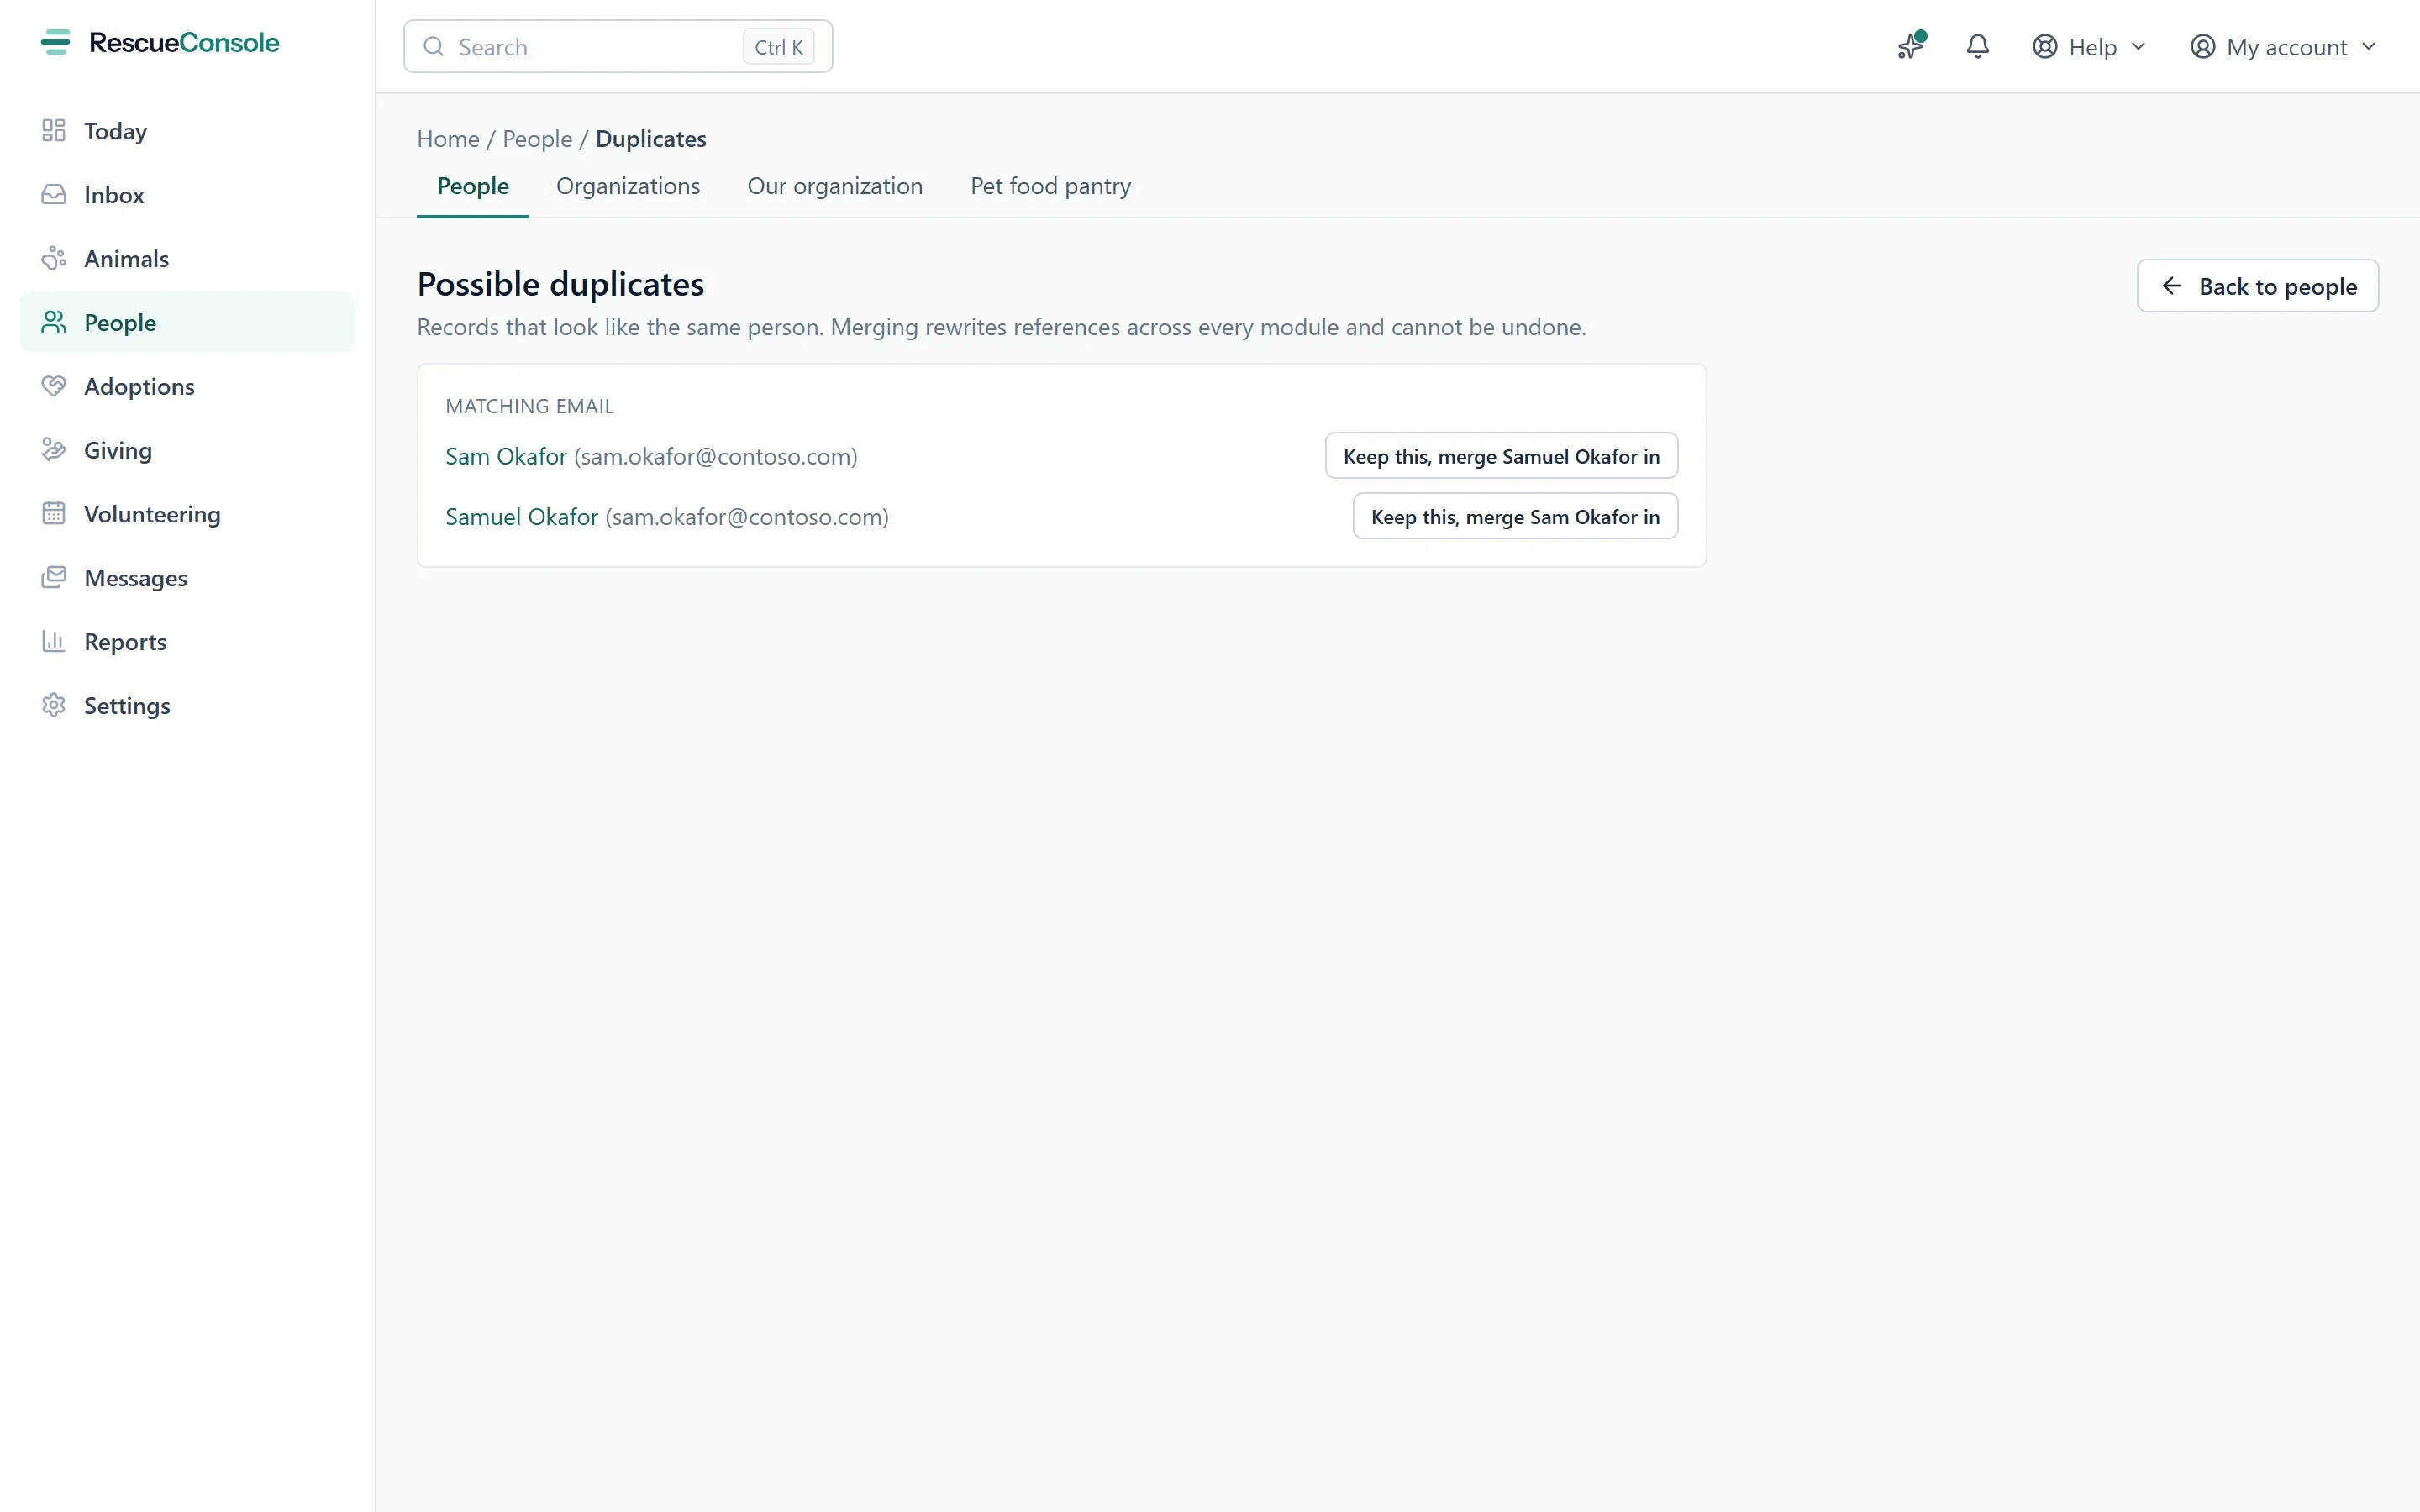2420x1512 pixels.
Task: Open Inbox in the sidebar
Action: [187, 195]
